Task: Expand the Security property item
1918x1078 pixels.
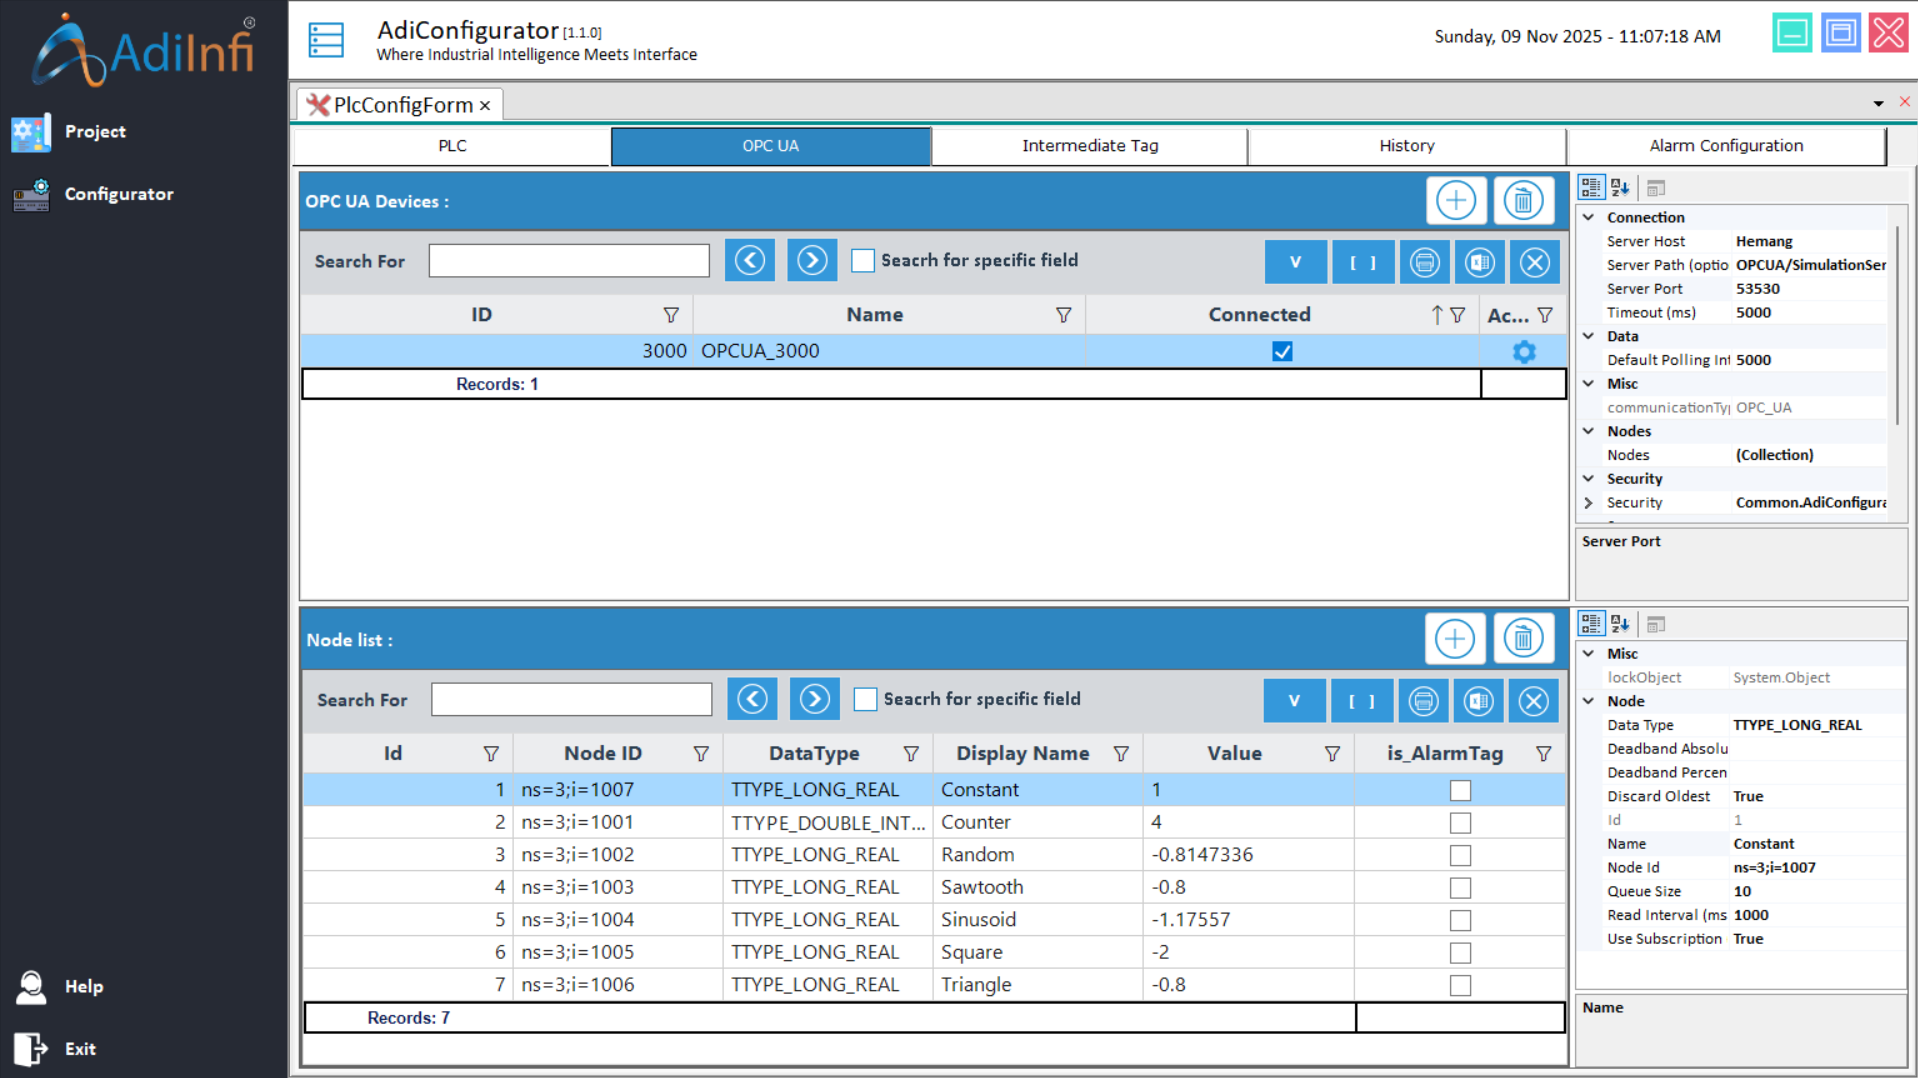Action: click(x=1588, y=503)
